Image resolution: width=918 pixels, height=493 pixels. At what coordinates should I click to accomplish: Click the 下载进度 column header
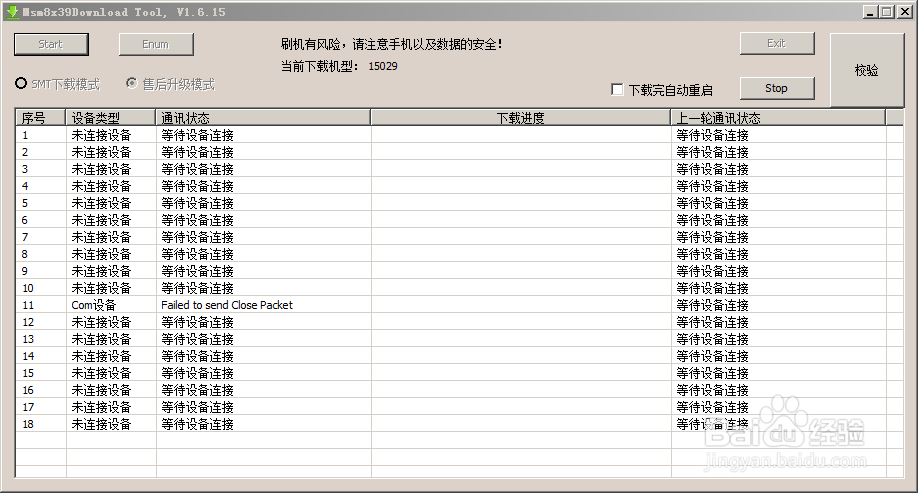click(x=520, y=118)
